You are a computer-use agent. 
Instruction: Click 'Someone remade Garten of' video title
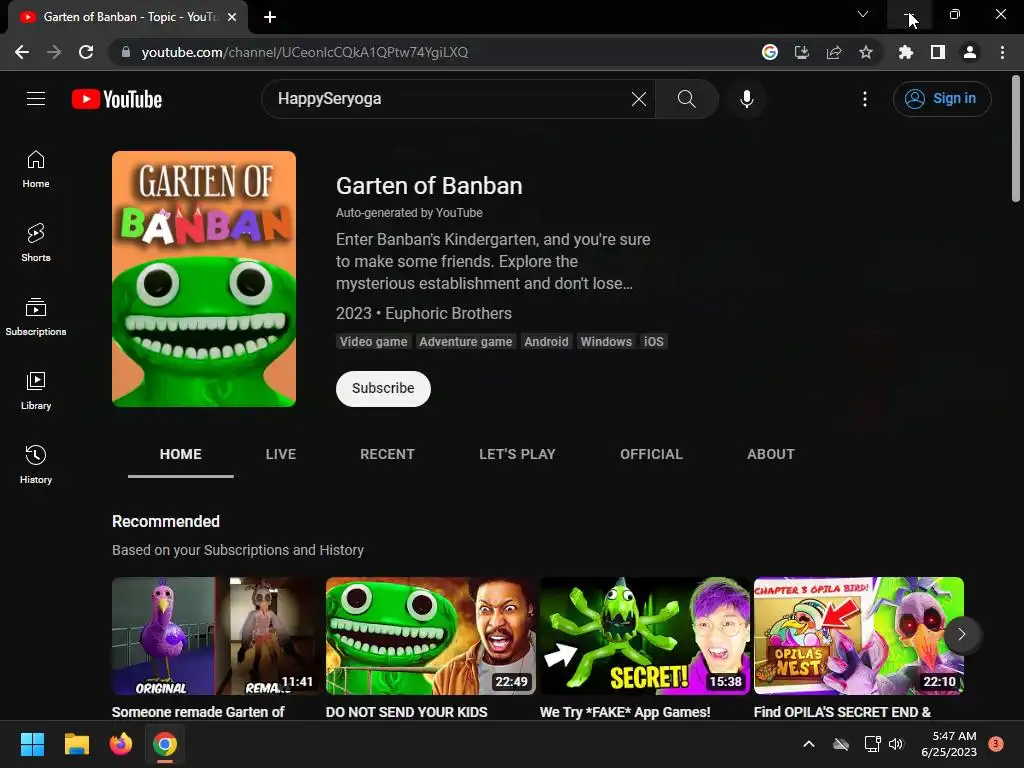tap(198, 712)
